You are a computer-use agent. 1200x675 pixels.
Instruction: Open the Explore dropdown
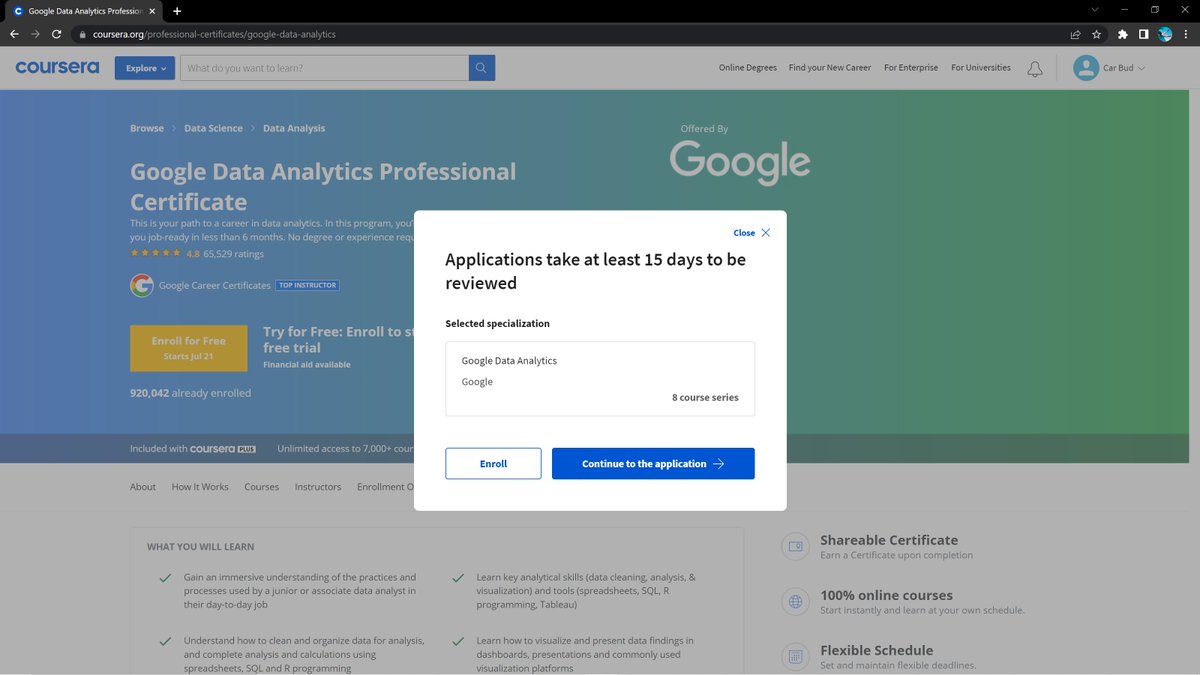pyautogui.click(x=144, y=67)
